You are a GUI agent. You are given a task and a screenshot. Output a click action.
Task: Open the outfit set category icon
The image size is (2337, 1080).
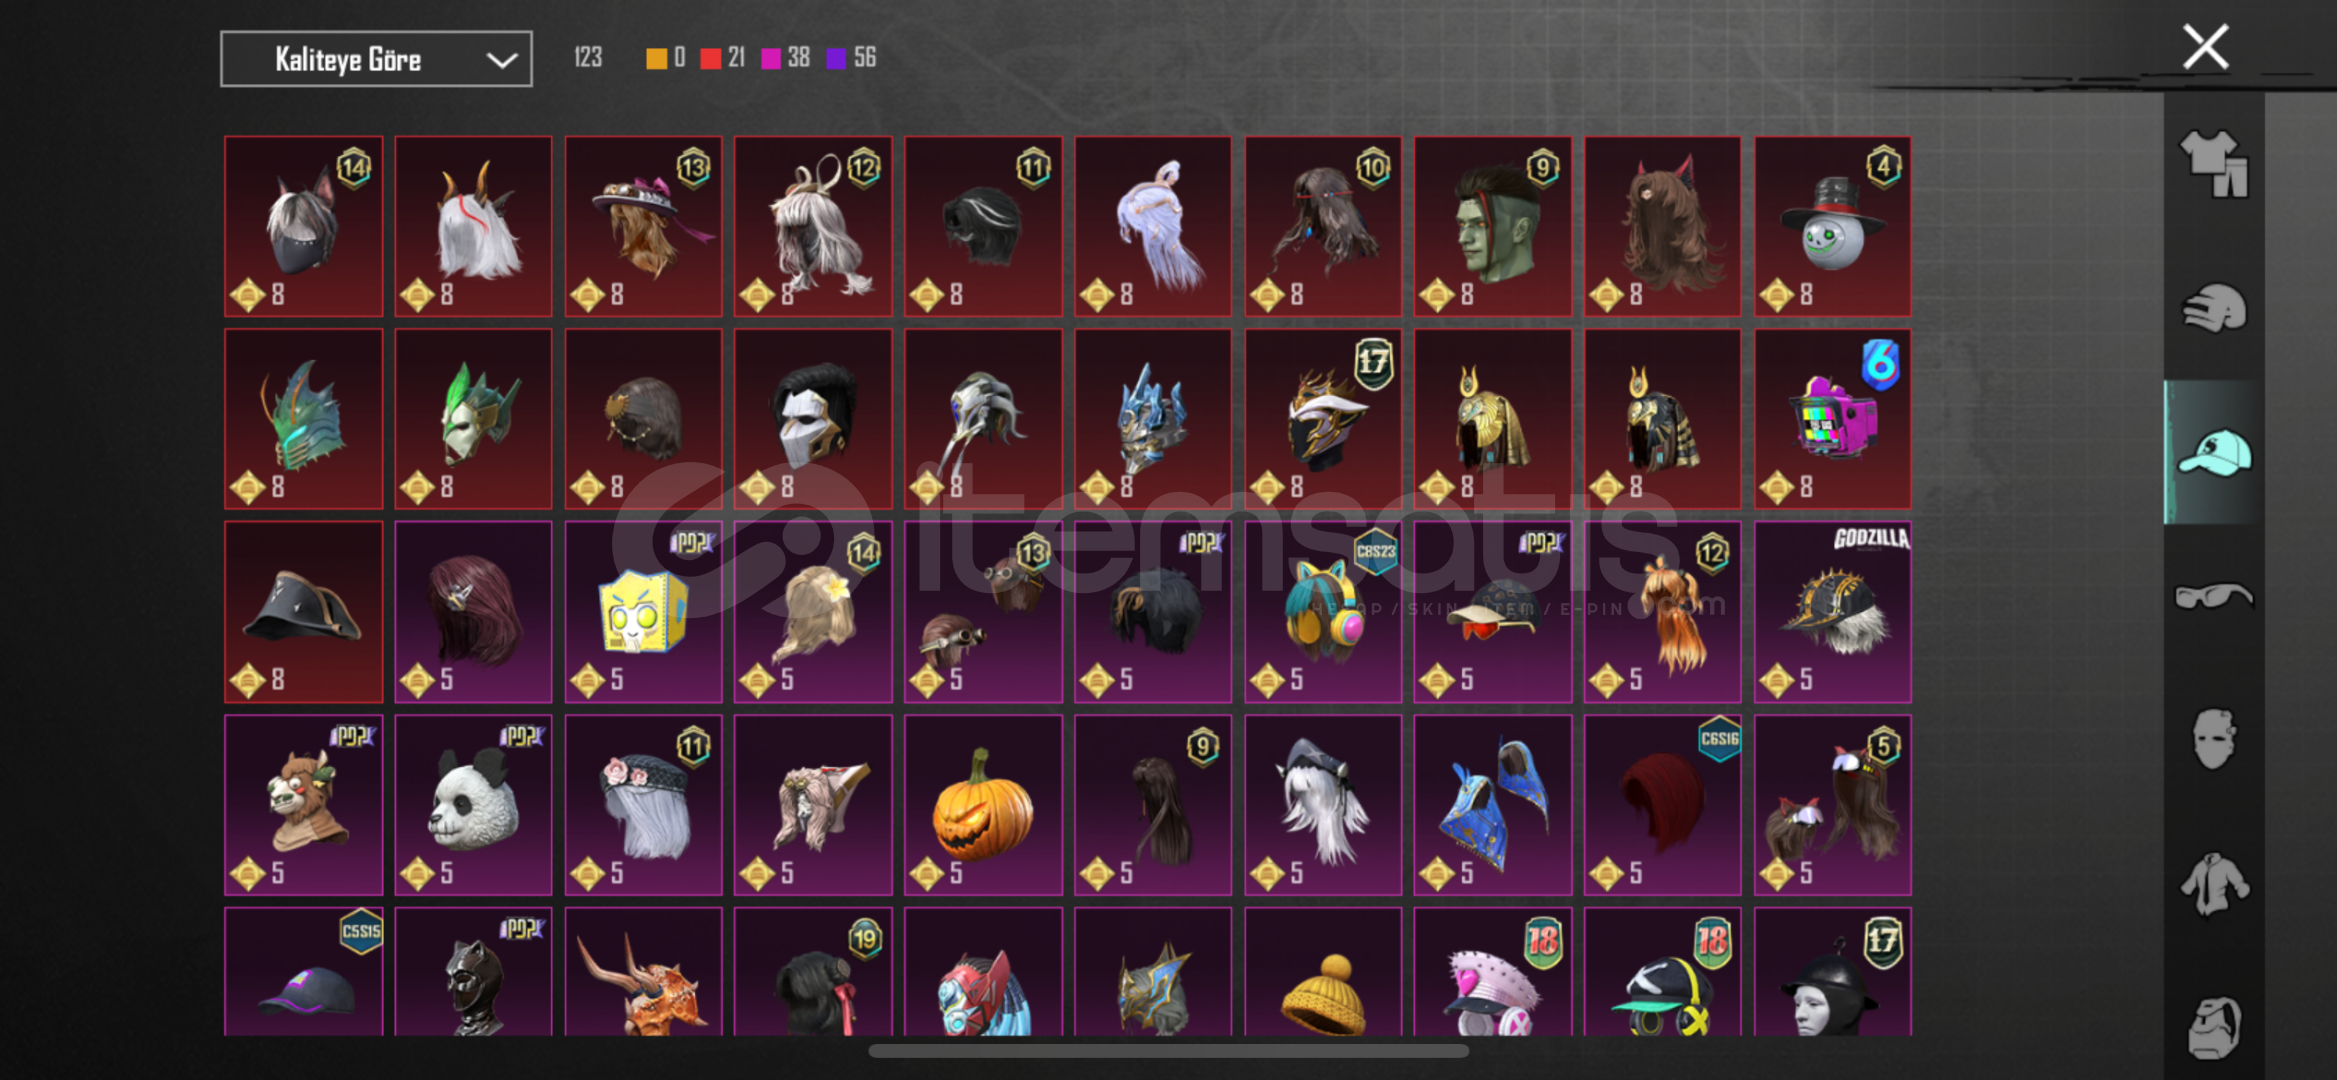[x=2214, y=164]
